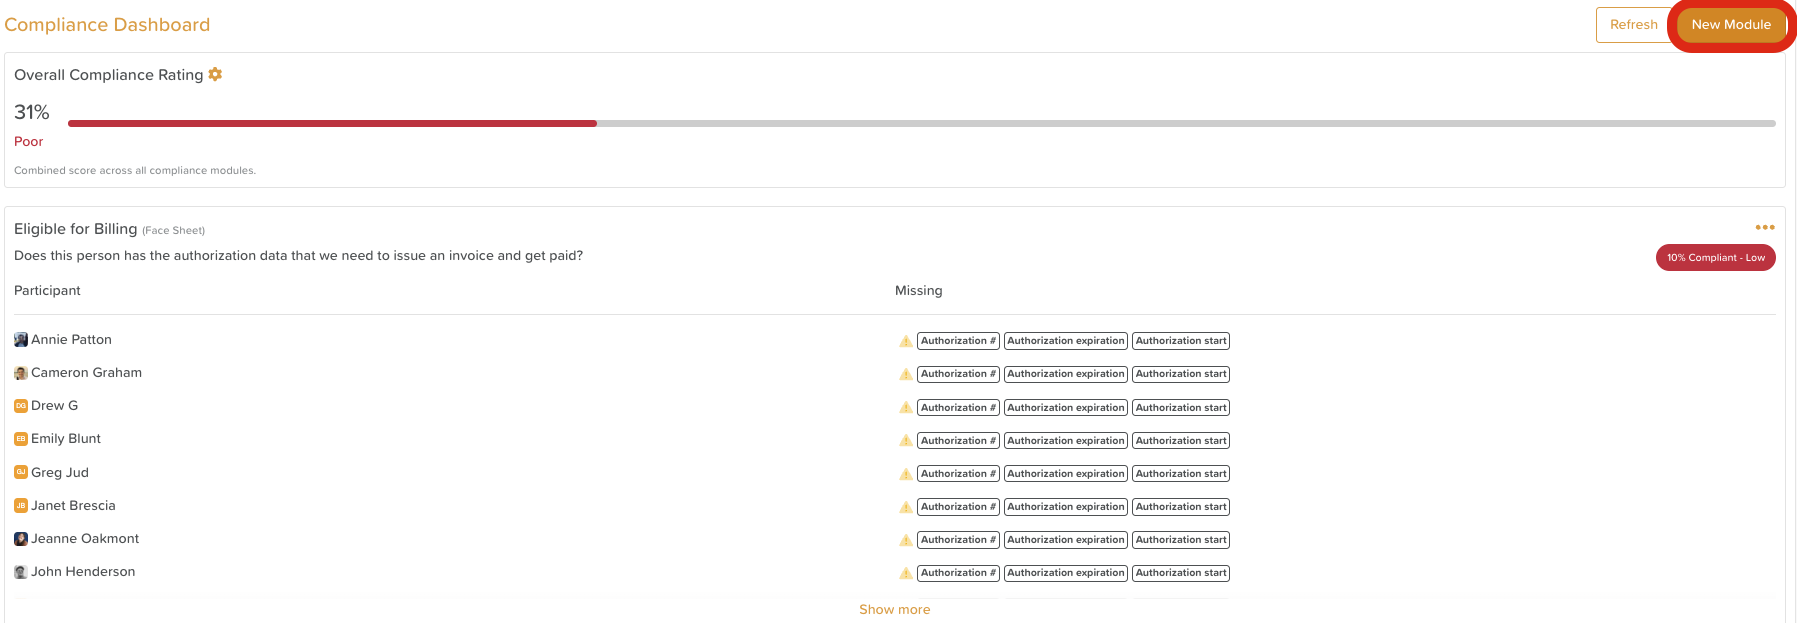The image size is (1797, 623).
Task: Click warning icon in Emily Blunt row
Action: 906,441
